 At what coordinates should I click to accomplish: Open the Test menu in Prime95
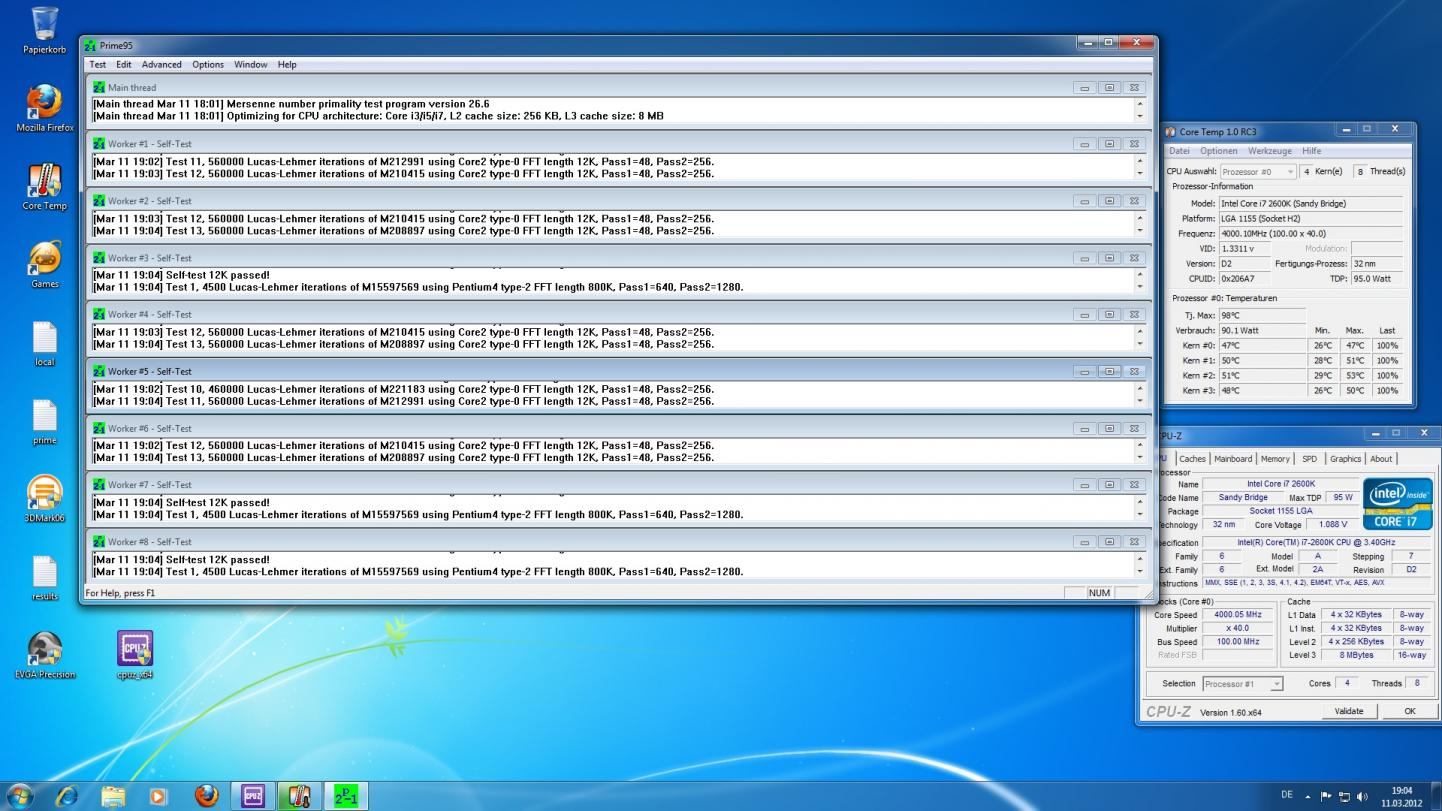pyautogui.click(x=98, y=65)
